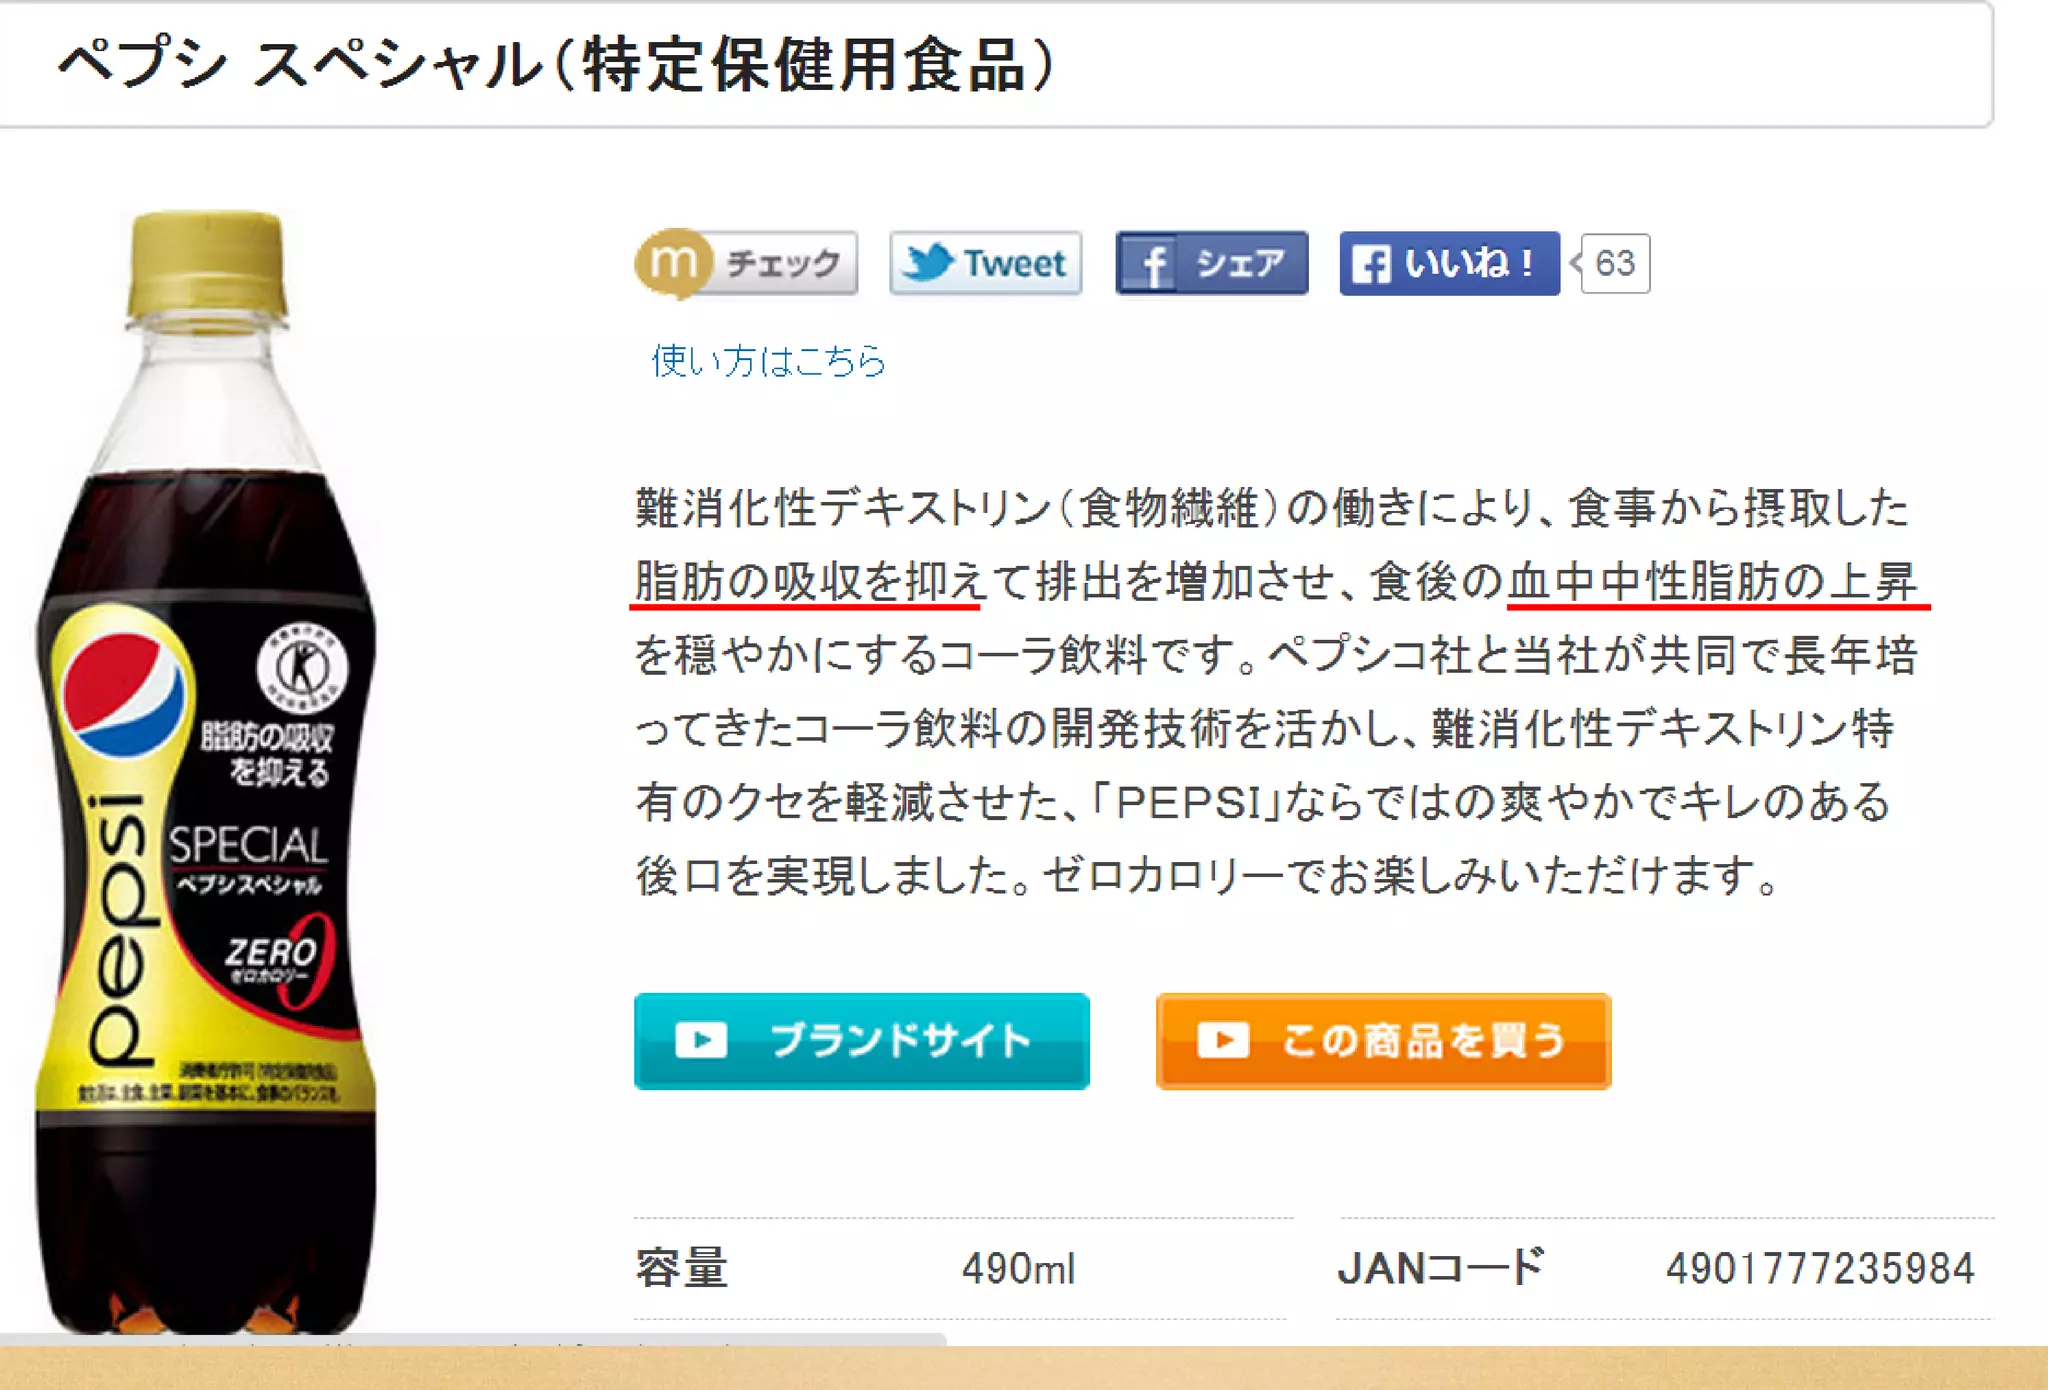This screenshot has height=1390, width=2048.
Task: Share on Facebook via シェア label
Action: [1241, 263]
